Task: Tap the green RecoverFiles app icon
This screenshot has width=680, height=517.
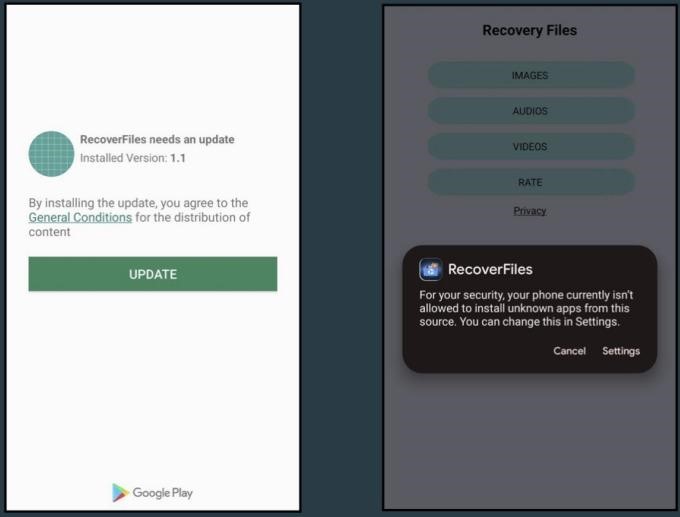Action: (x=52, y=154)
